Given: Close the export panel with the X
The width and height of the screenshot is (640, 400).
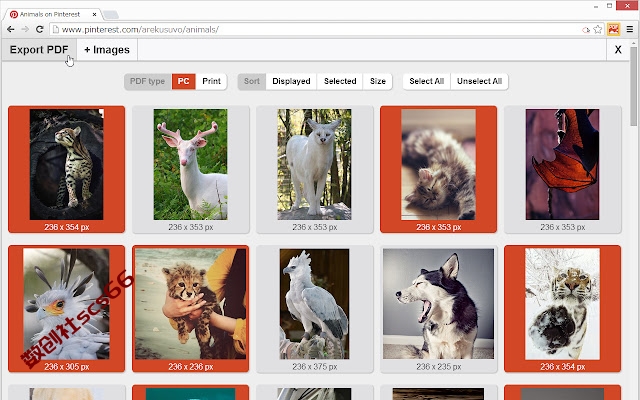Looking at the screenshot, I should point(618,50).
